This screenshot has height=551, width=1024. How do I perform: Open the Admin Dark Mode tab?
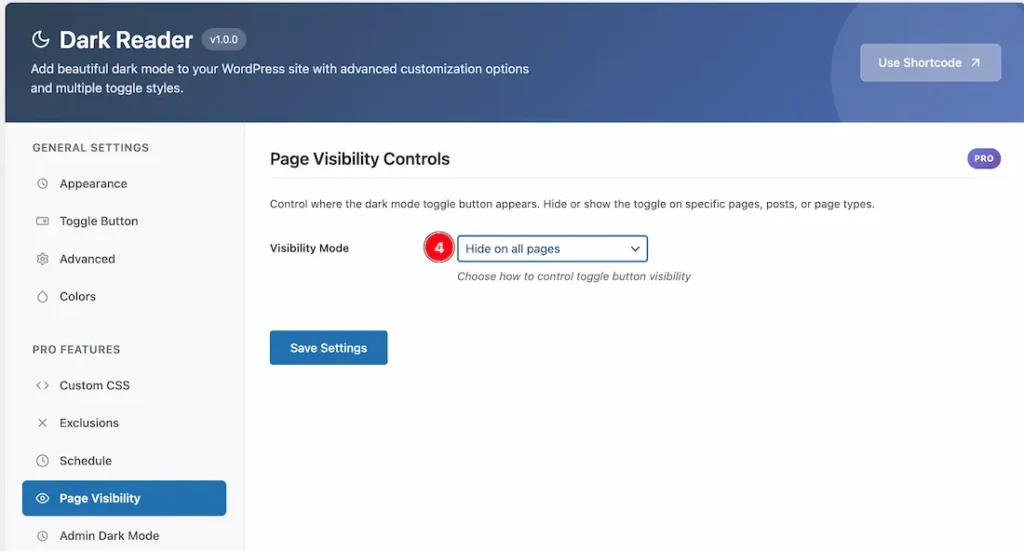click(124, 536)
